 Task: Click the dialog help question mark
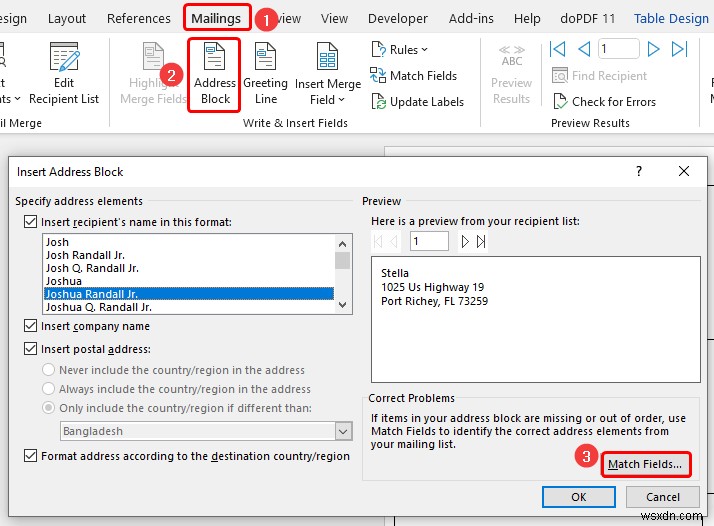[x=639, y=171]
